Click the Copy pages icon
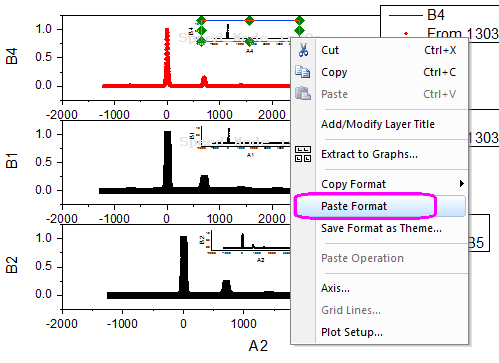 click(x=303, y=72)
